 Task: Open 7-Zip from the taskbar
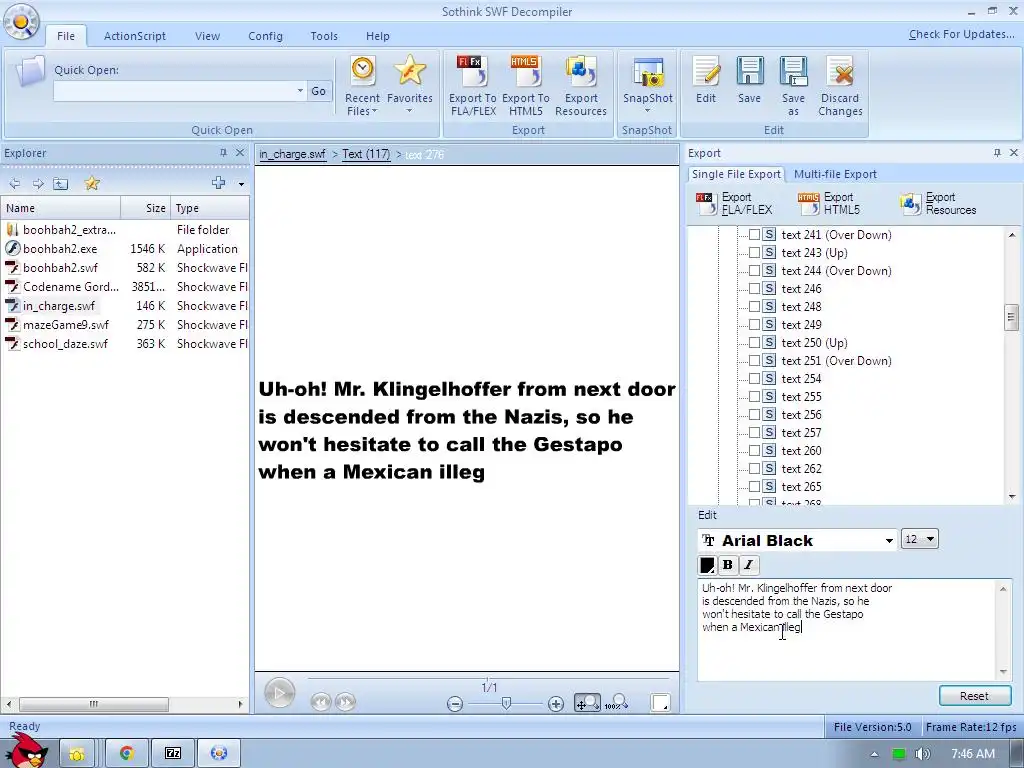pyautogui.click(x=173, y=753)
